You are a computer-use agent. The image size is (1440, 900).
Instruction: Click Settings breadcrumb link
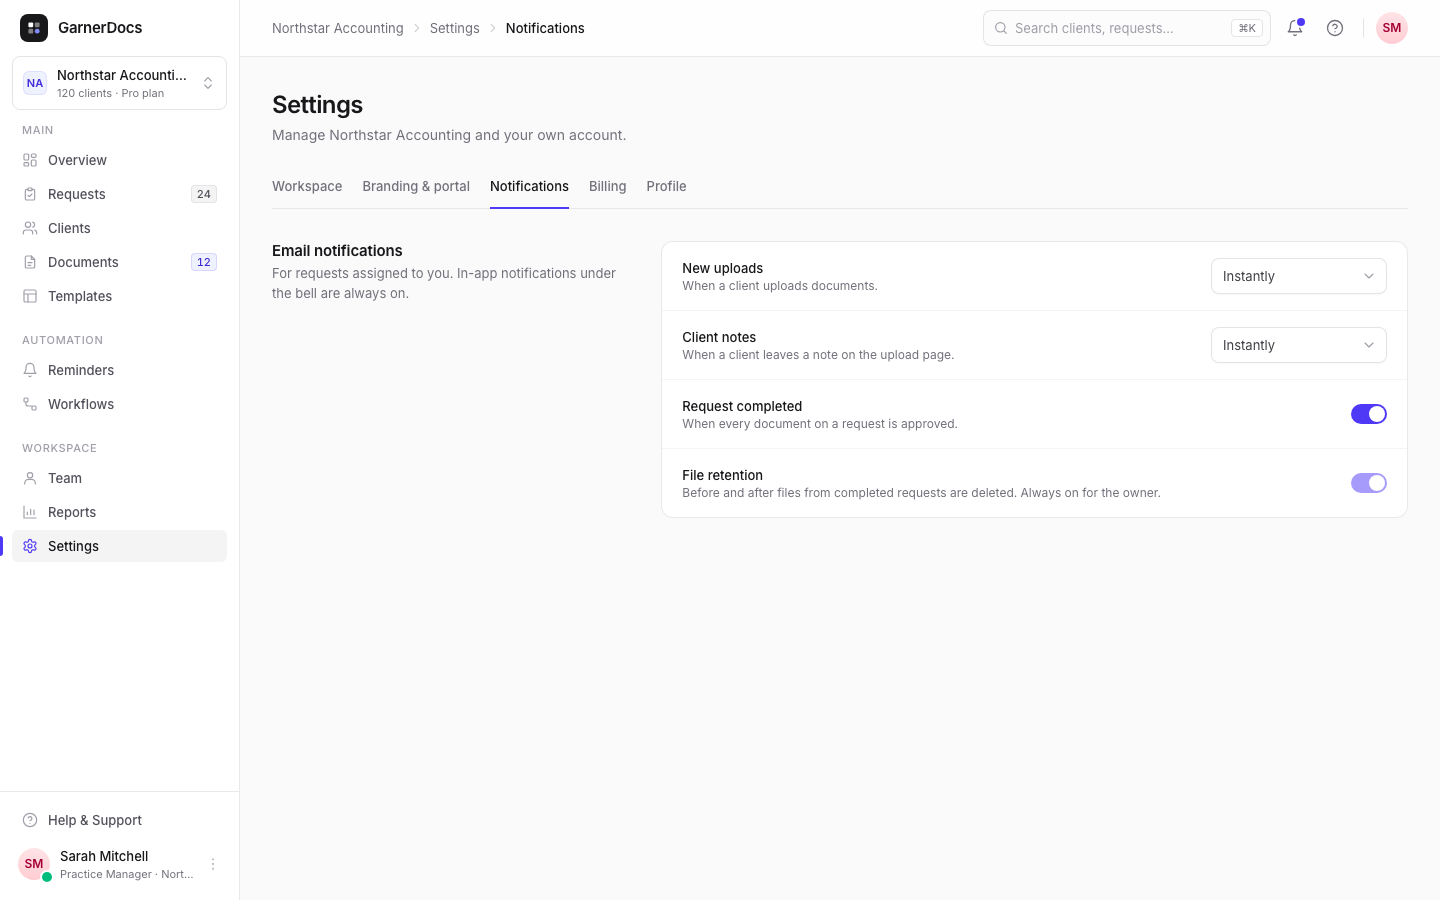pyautogui.click(x=455, y=28)
